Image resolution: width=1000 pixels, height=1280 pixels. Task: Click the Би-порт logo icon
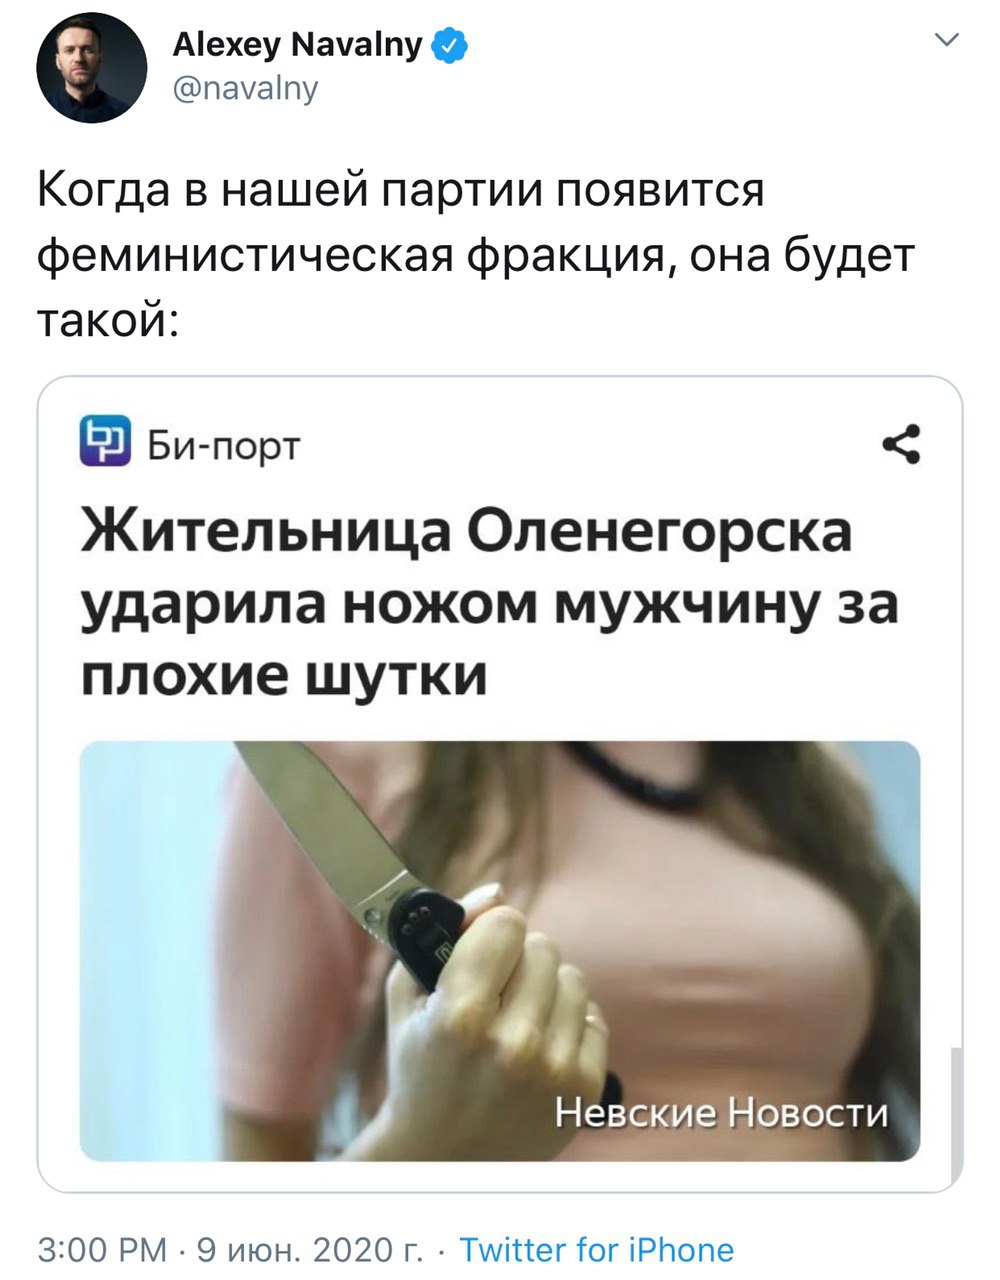[106, 441]
